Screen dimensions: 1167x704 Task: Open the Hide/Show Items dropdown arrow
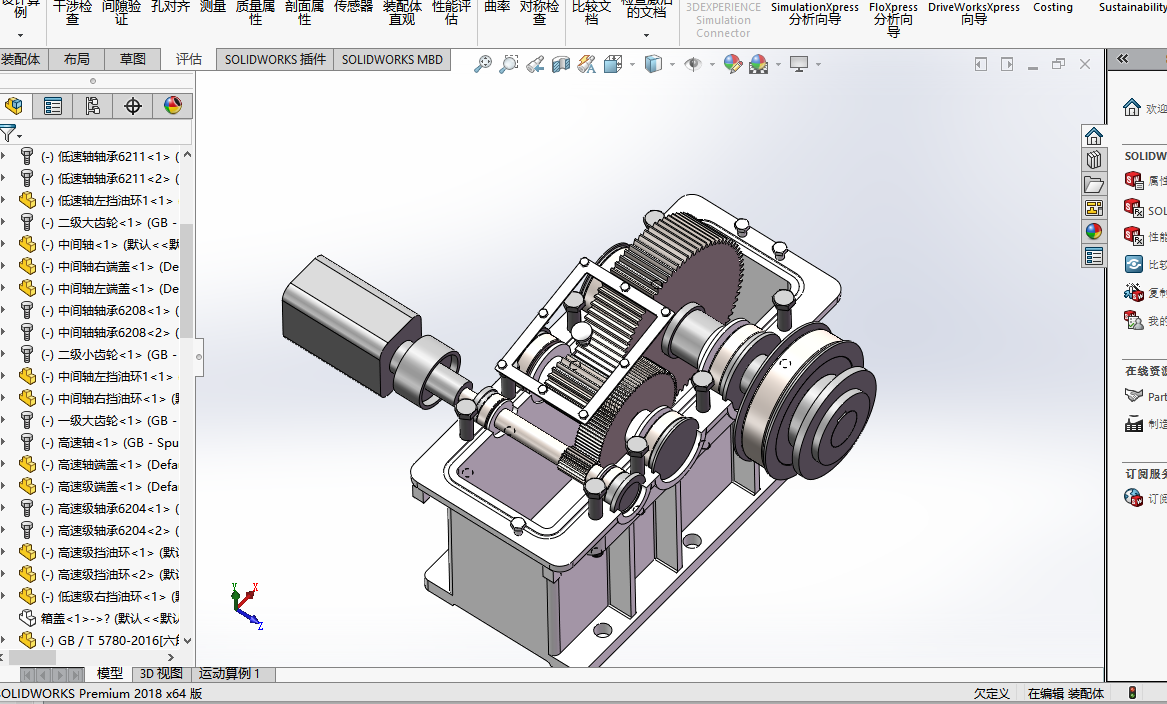[712, 65]
